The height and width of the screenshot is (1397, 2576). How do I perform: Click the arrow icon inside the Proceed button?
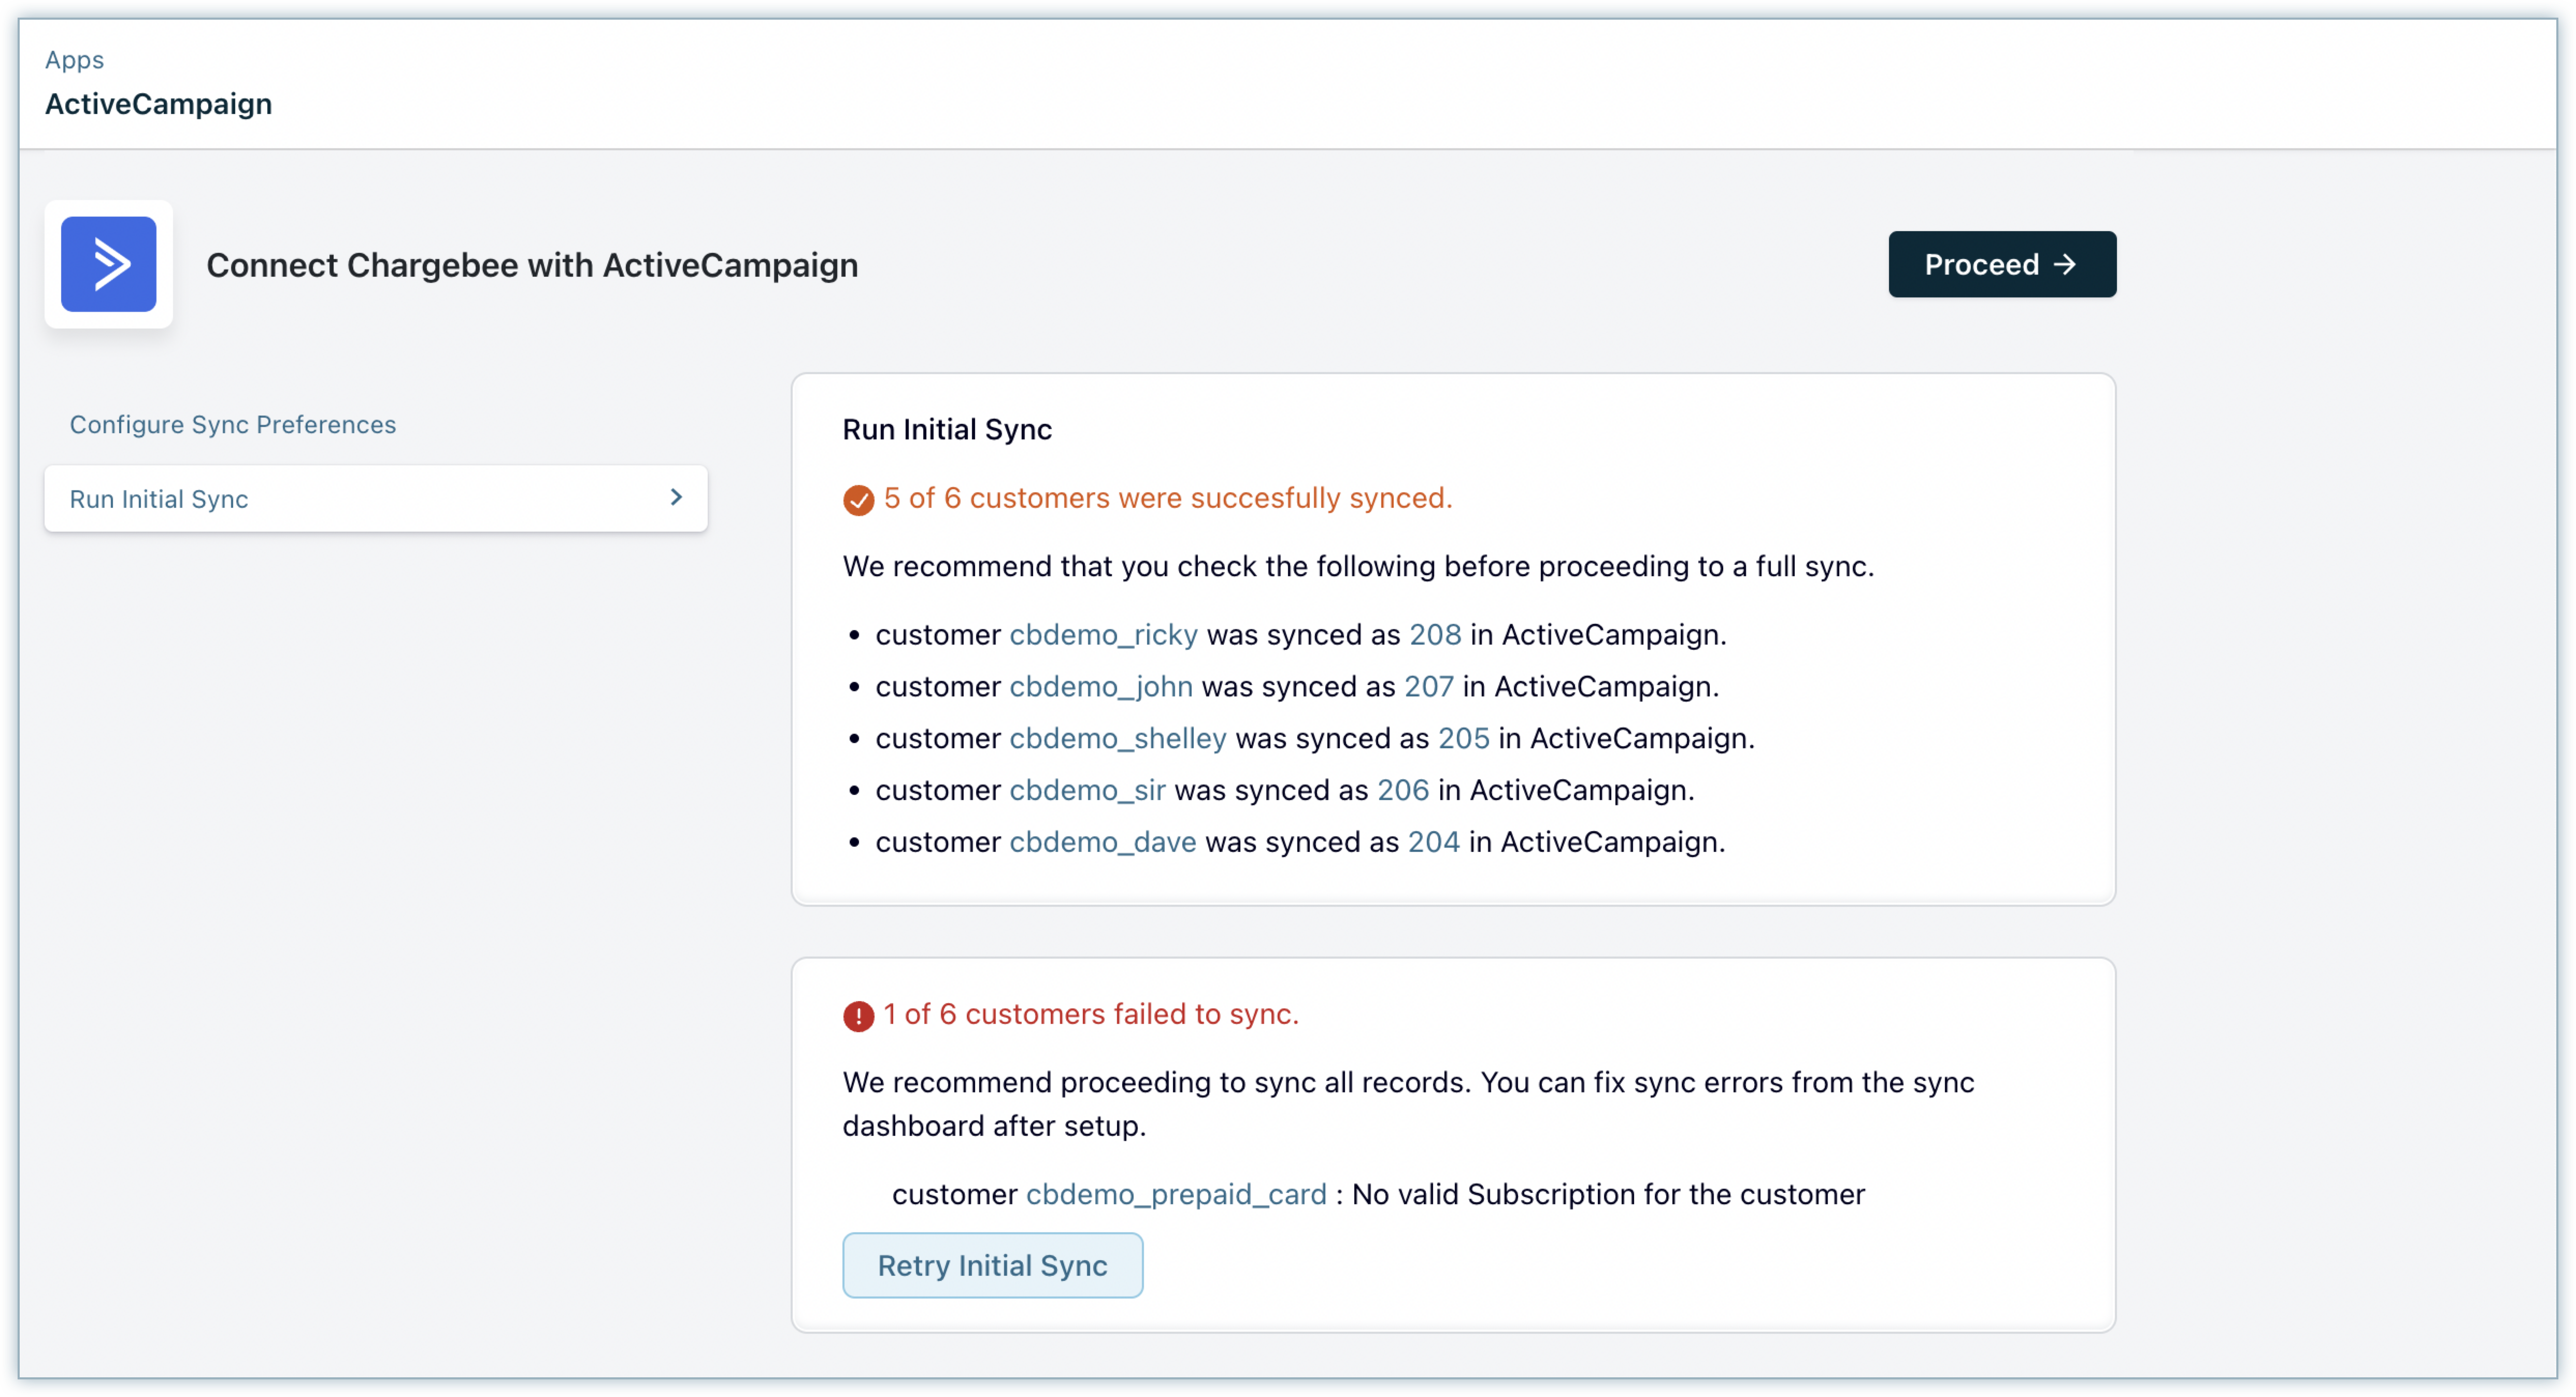pyautogui.click(x=2065, y=264)
